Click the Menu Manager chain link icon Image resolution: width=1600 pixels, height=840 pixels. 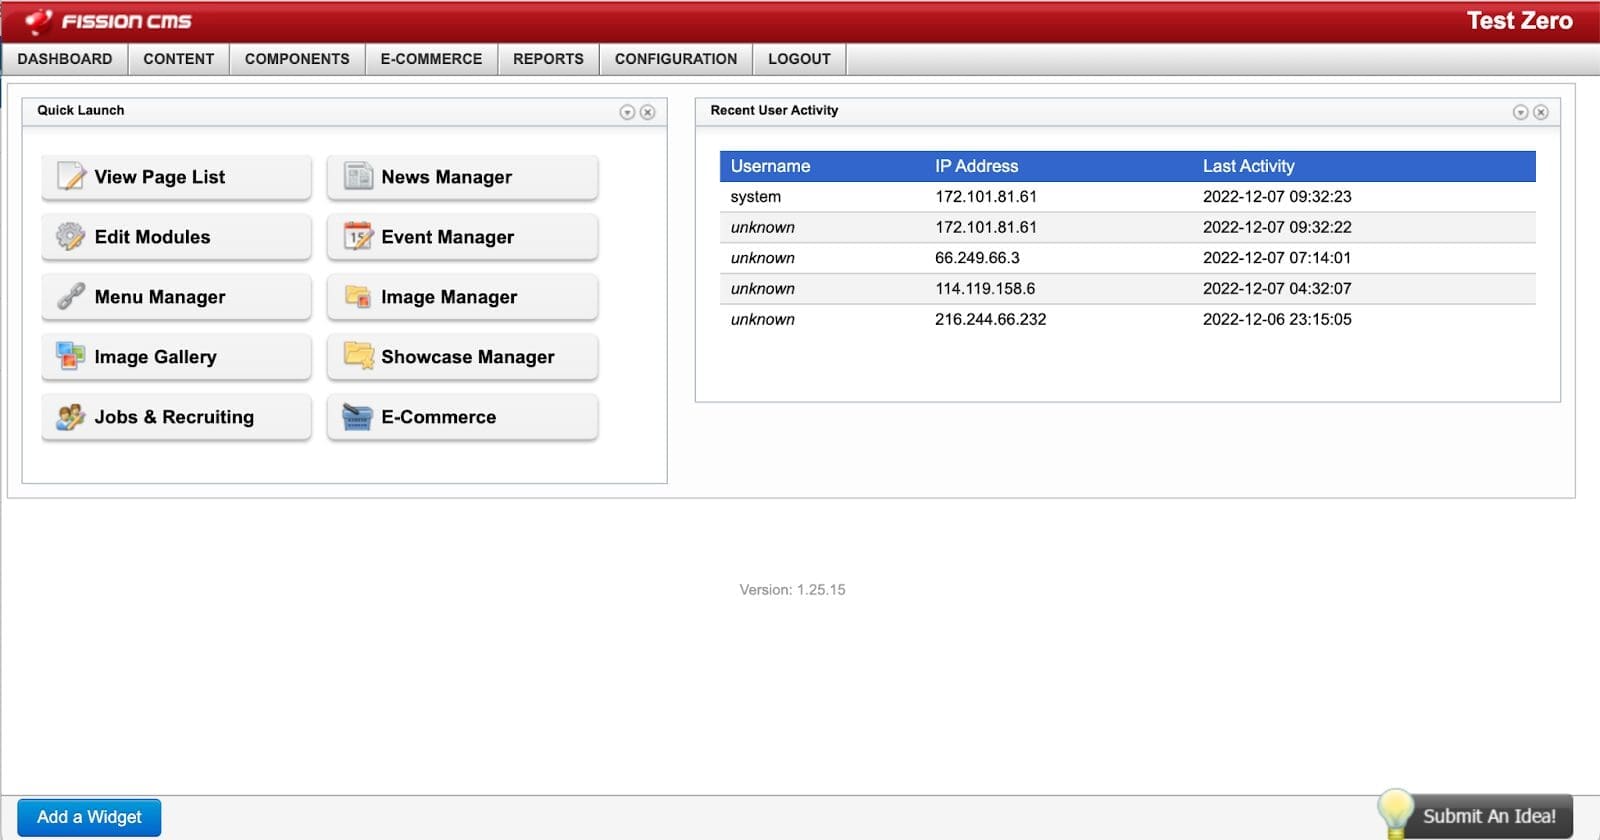click(70, 297)
